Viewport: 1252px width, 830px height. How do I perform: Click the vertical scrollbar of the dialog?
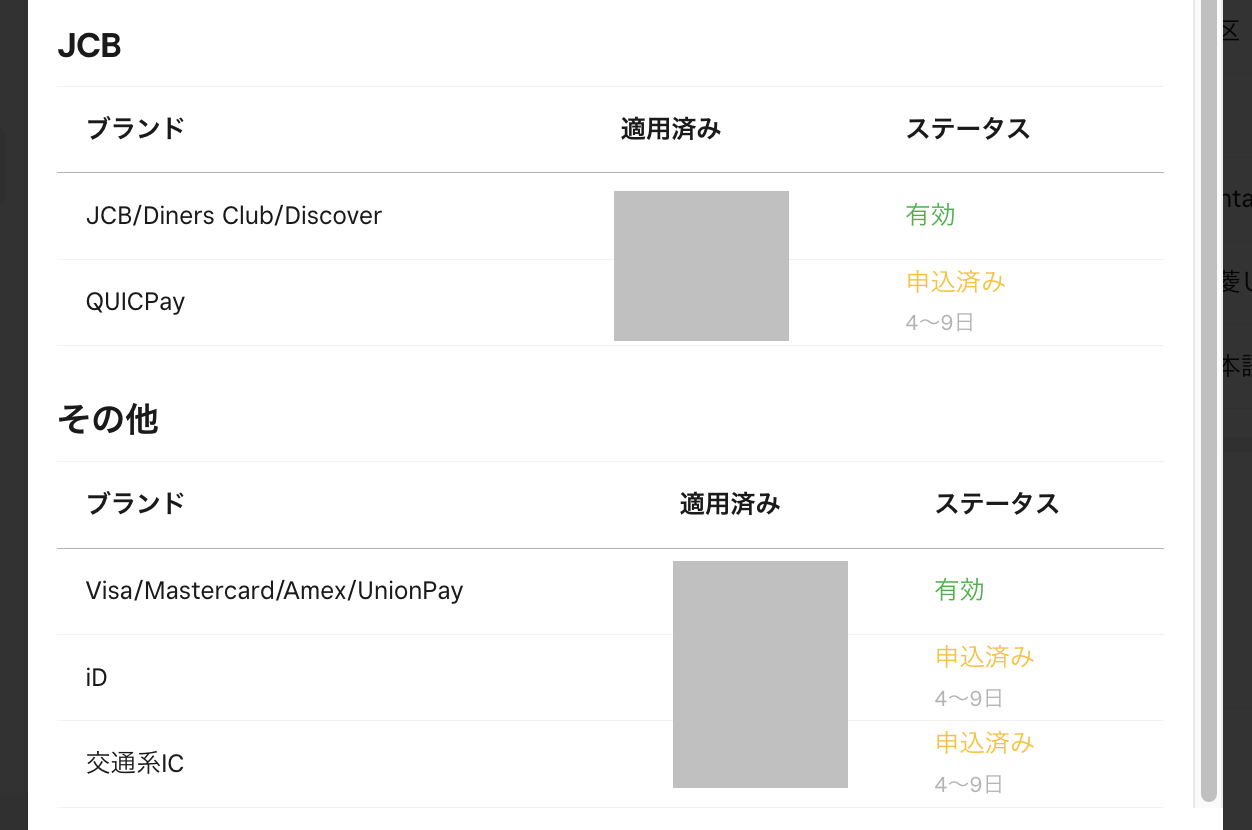click(x=1209, y=400)
